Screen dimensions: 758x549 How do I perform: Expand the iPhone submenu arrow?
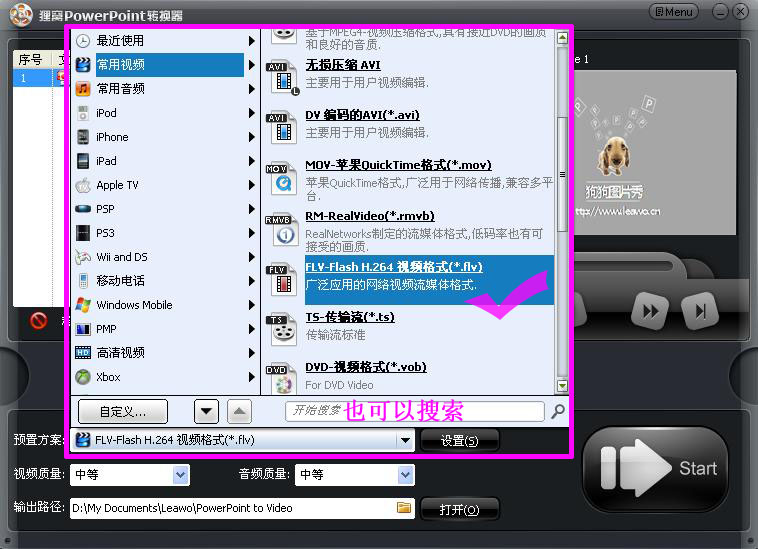click(251, 137)
